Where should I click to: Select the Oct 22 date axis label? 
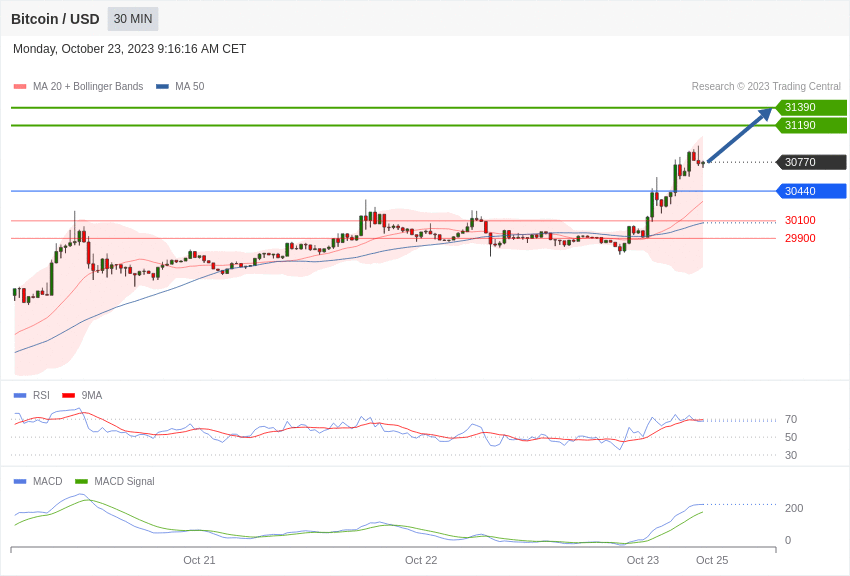point(421,560)
